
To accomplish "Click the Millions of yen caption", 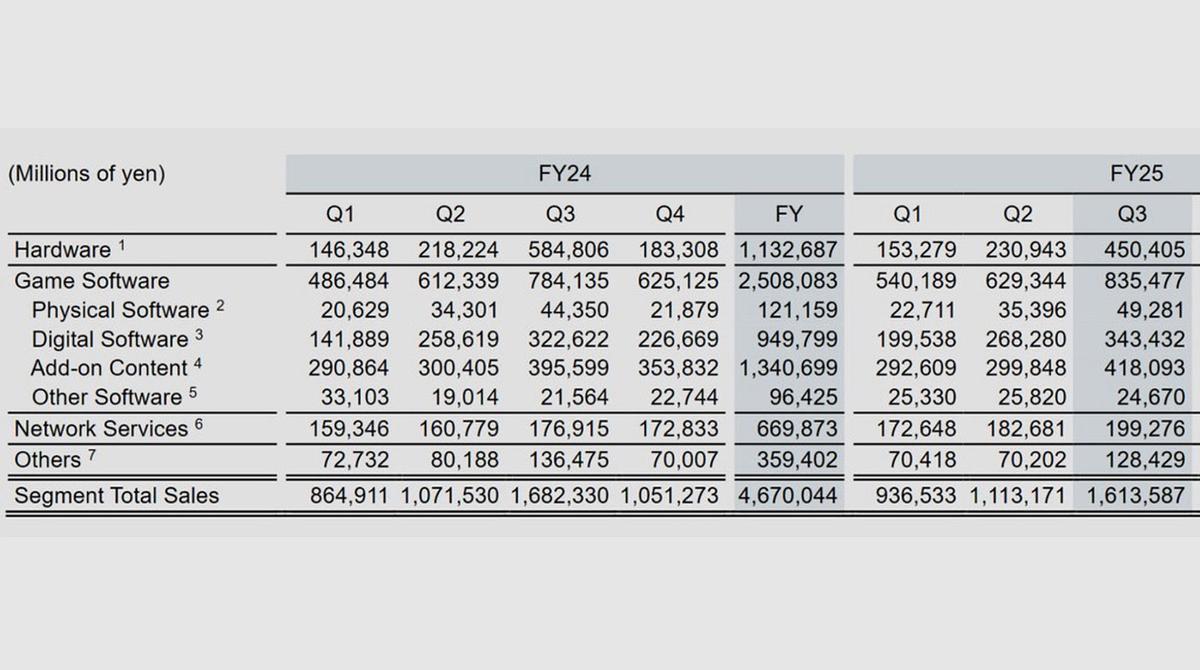I will click(86, 174).
